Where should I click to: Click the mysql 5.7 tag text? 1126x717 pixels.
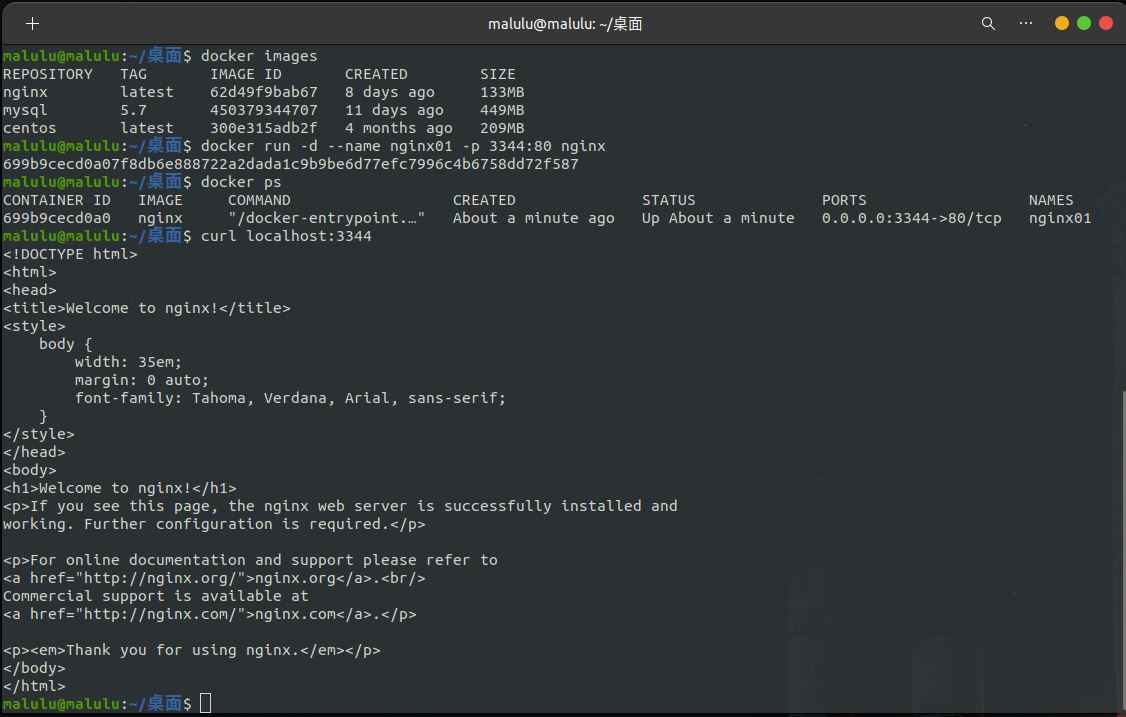pos(134,110)
